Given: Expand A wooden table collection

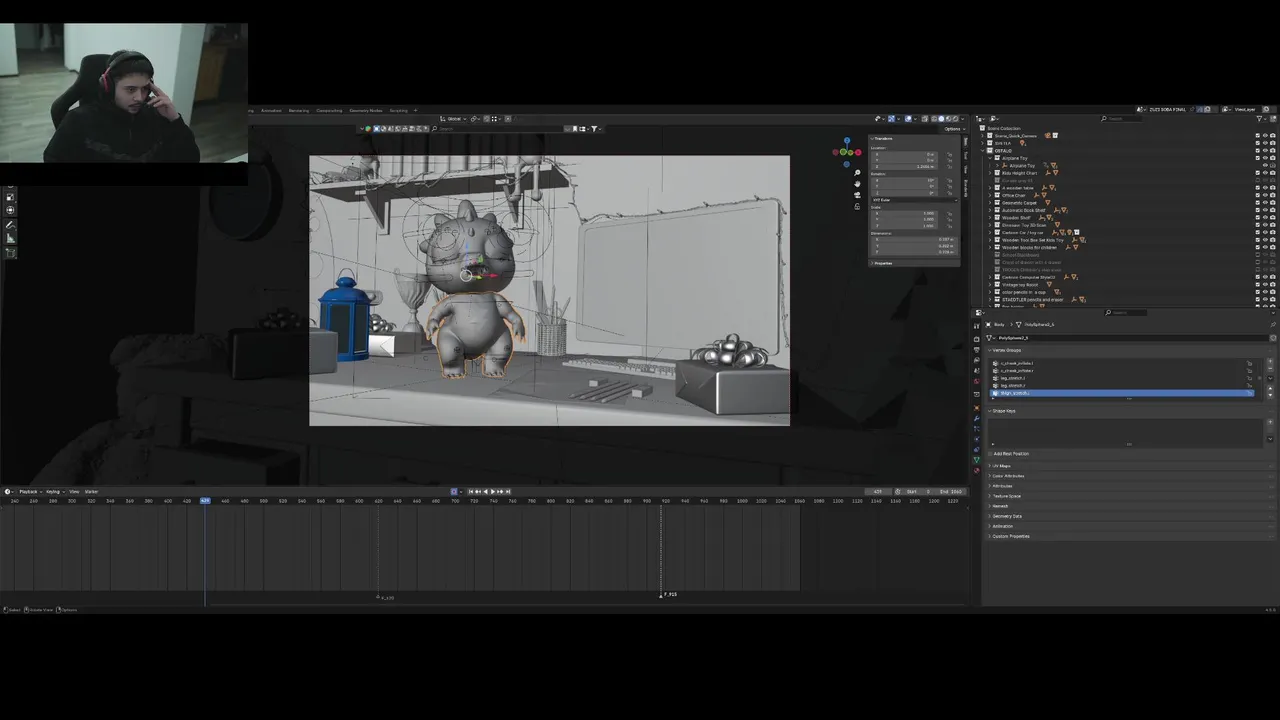Looking at the screenshot, I should coord(990,188).
